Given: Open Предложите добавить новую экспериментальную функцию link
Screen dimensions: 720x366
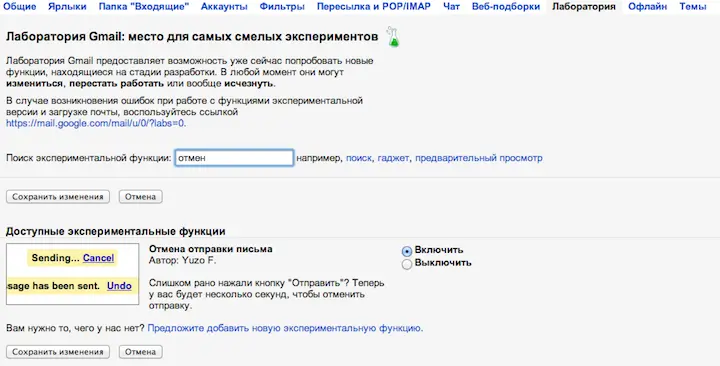Looking at the screenshot, I should tap(285, 328).
